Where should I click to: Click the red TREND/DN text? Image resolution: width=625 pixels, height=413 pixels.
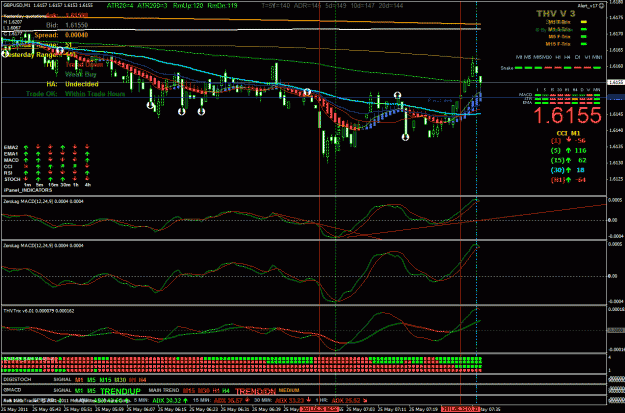[x=255, y=391]
